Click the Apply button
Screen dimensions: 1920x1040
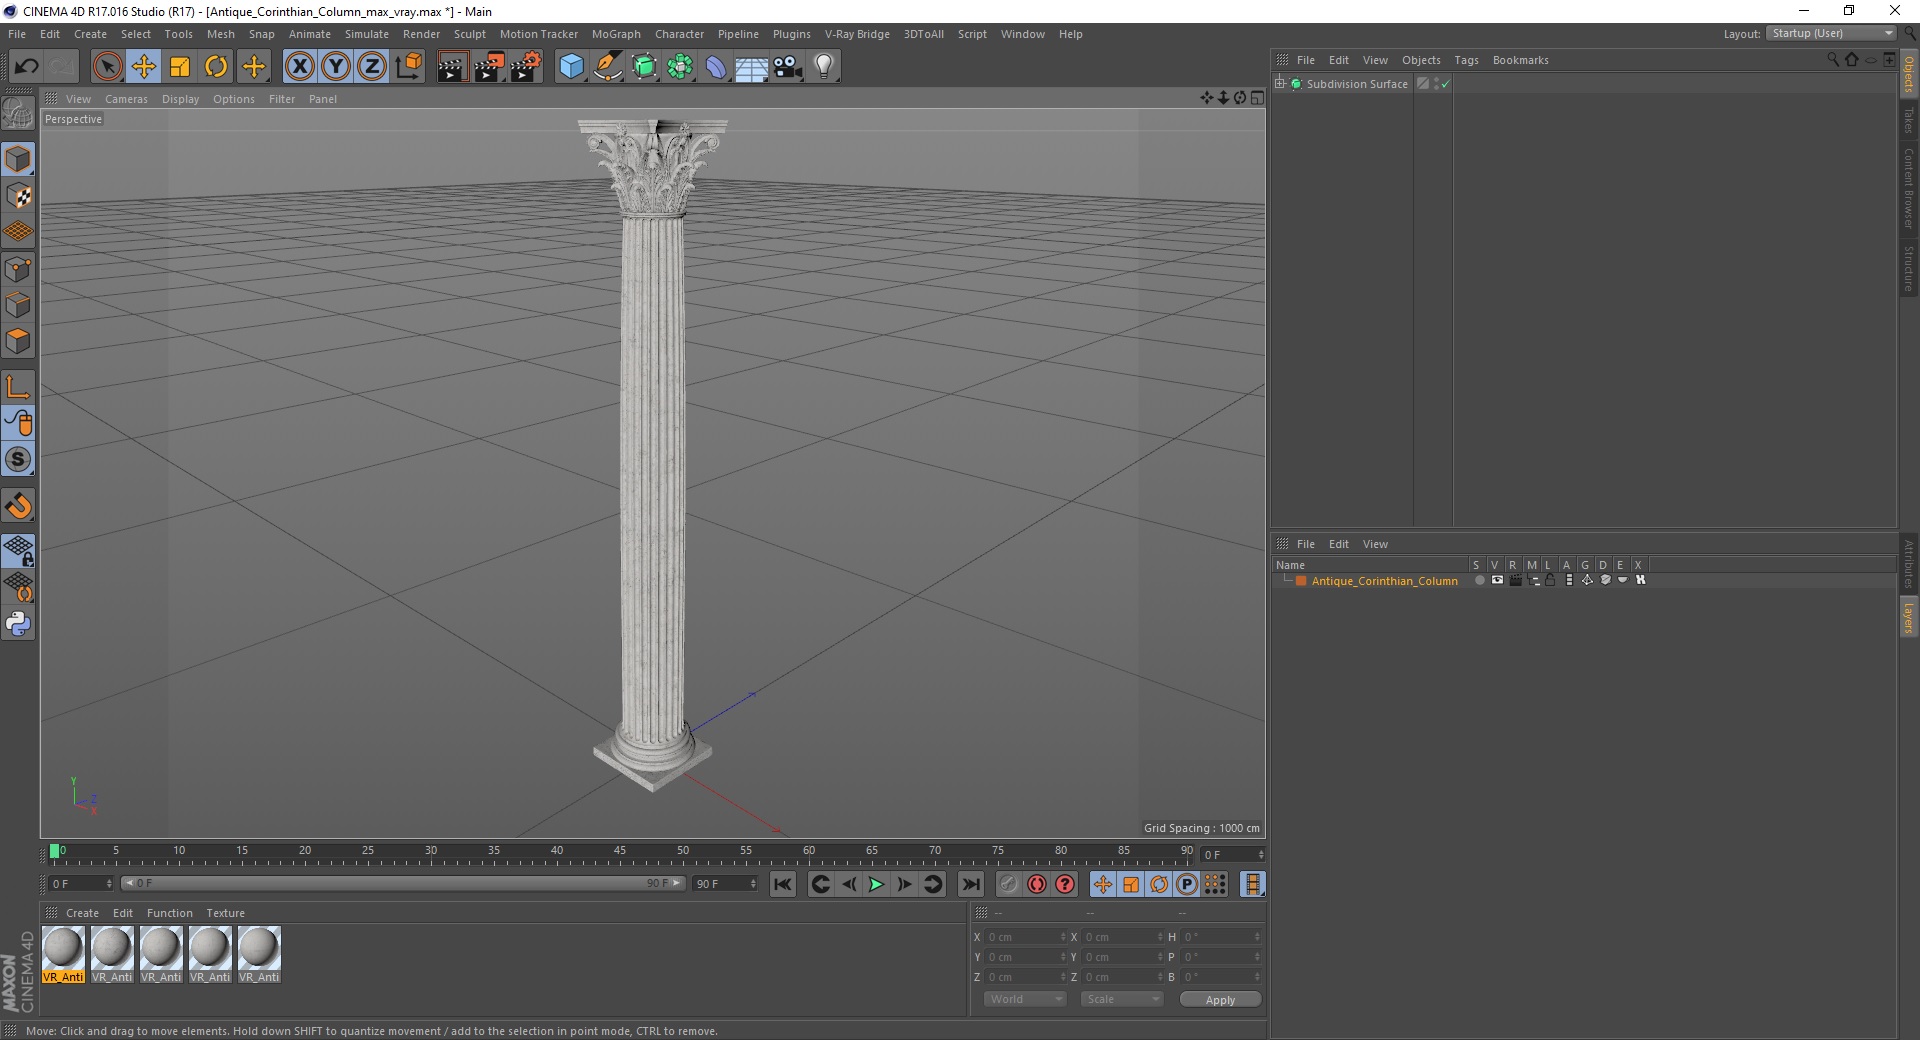pyautogui.click(x=1220, y=1000)
